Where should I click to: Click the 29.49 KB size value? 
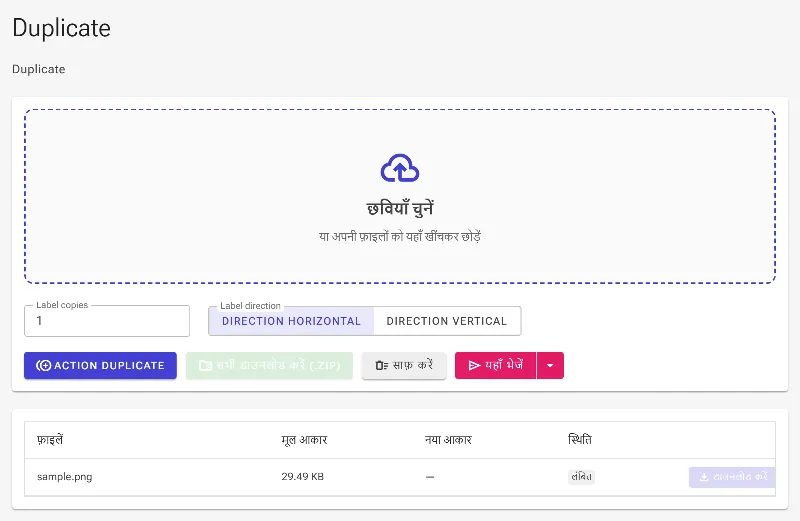pyautogui.click(x=303, y=477)
